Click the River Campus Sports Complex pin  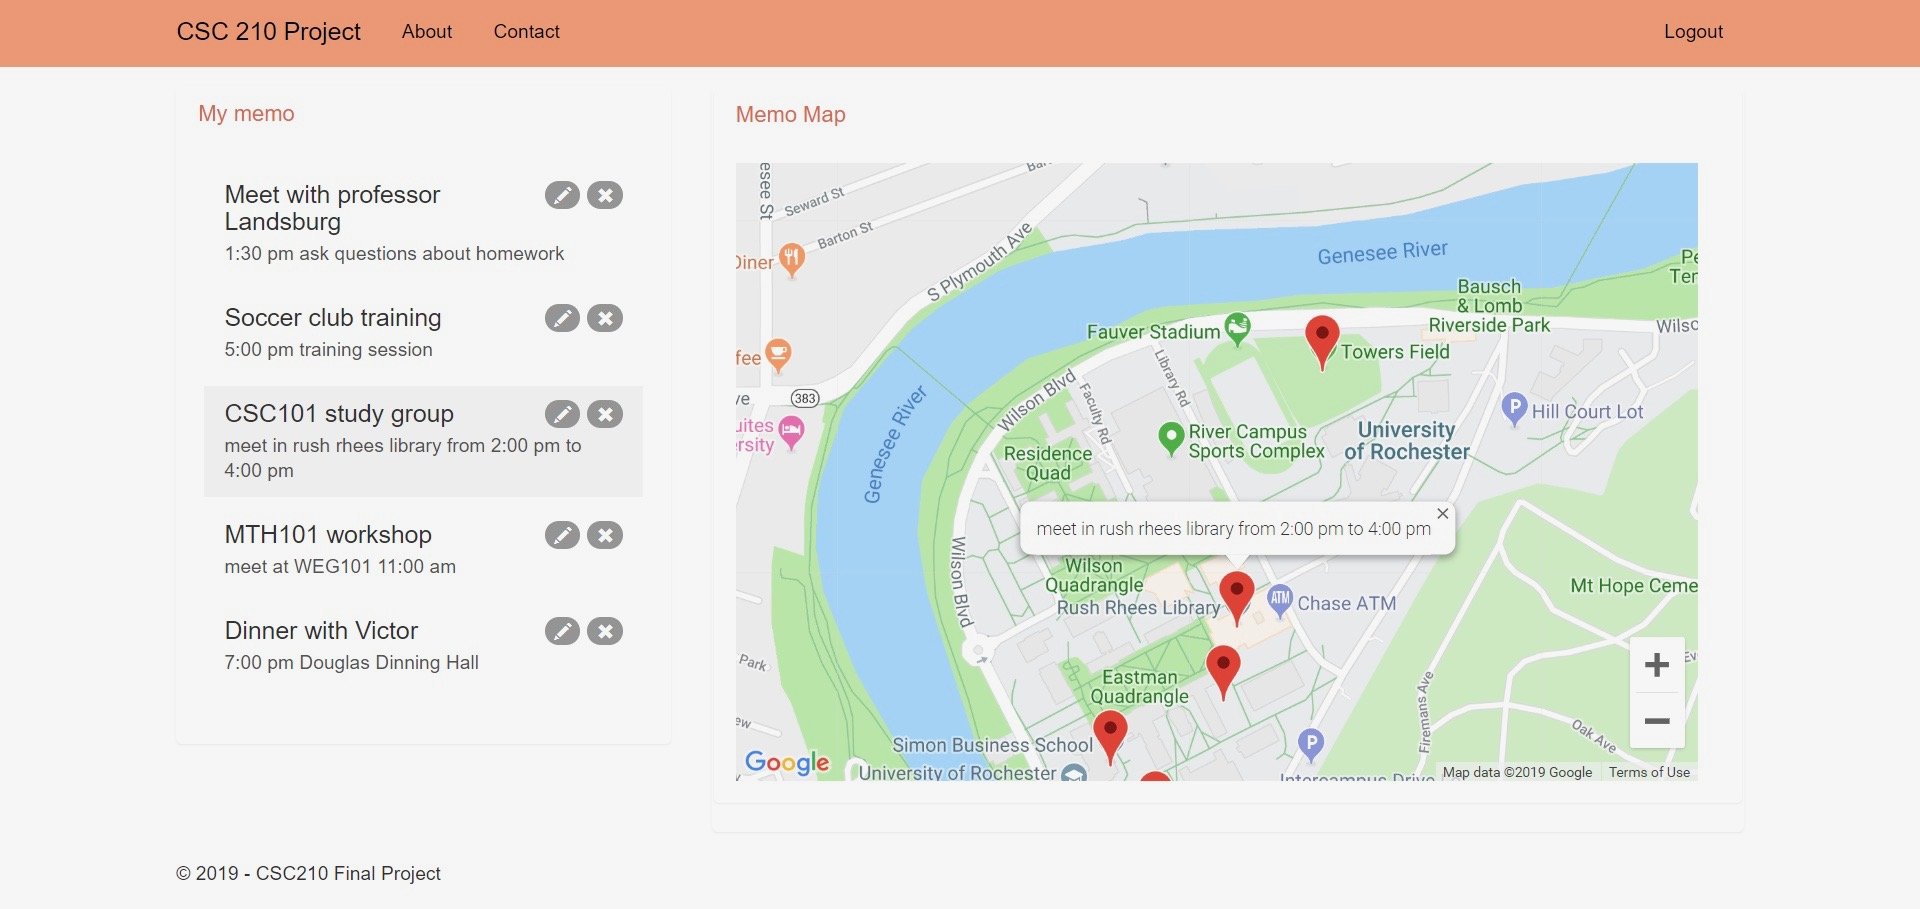[x=1171, y=439]
